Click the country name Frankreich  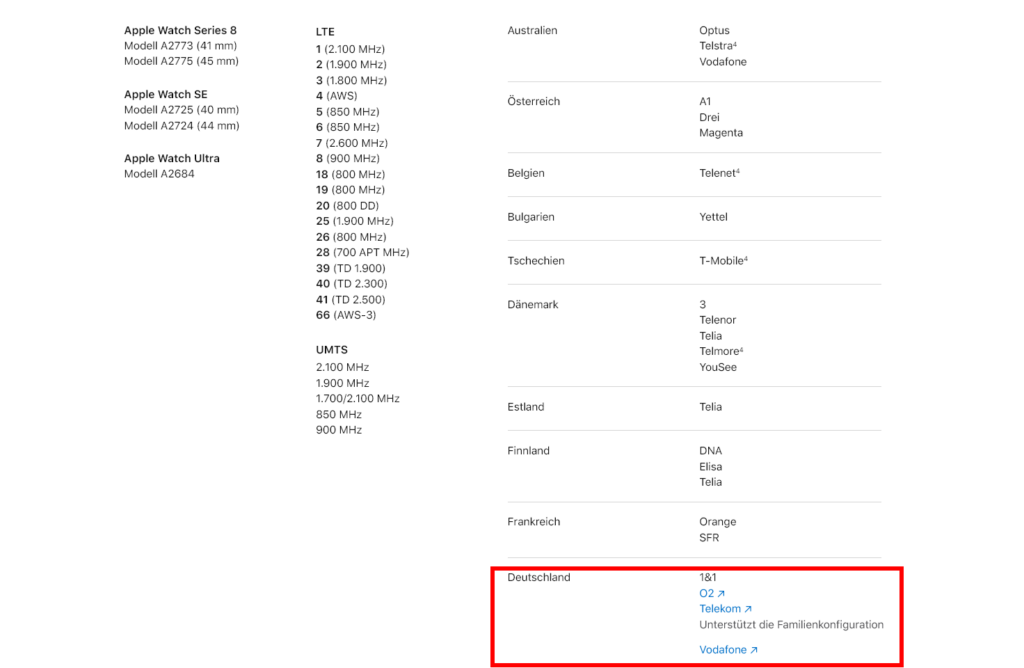[x=534, y=522]
